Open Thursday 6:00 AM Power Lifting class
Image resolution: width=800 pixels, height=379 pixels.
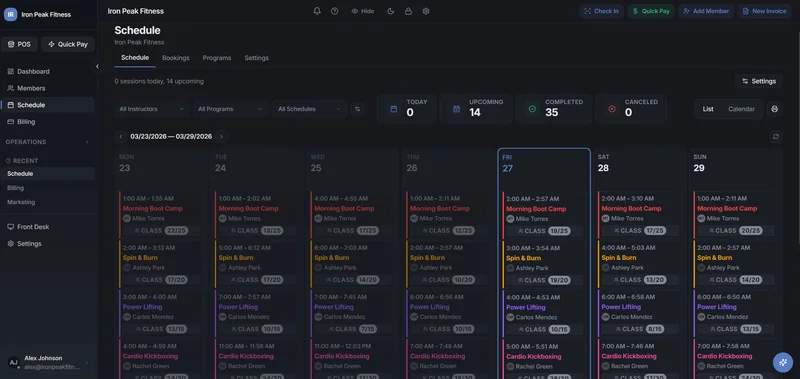pyautogui.click(x=448, y=313)
